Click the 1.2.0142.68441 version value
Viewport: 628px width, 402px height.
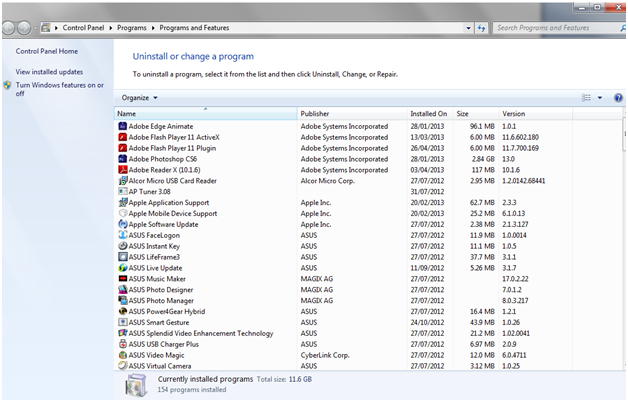coord(524,181)
